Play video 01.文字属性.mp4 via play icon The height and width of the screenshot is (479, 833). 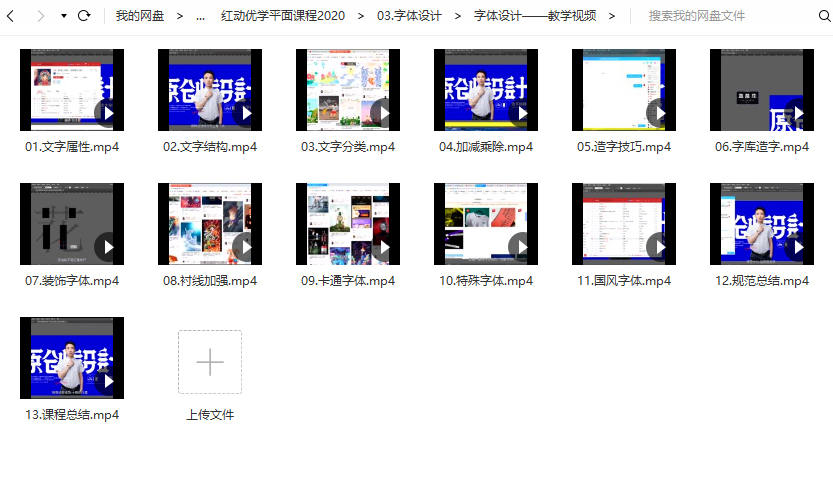108,112
